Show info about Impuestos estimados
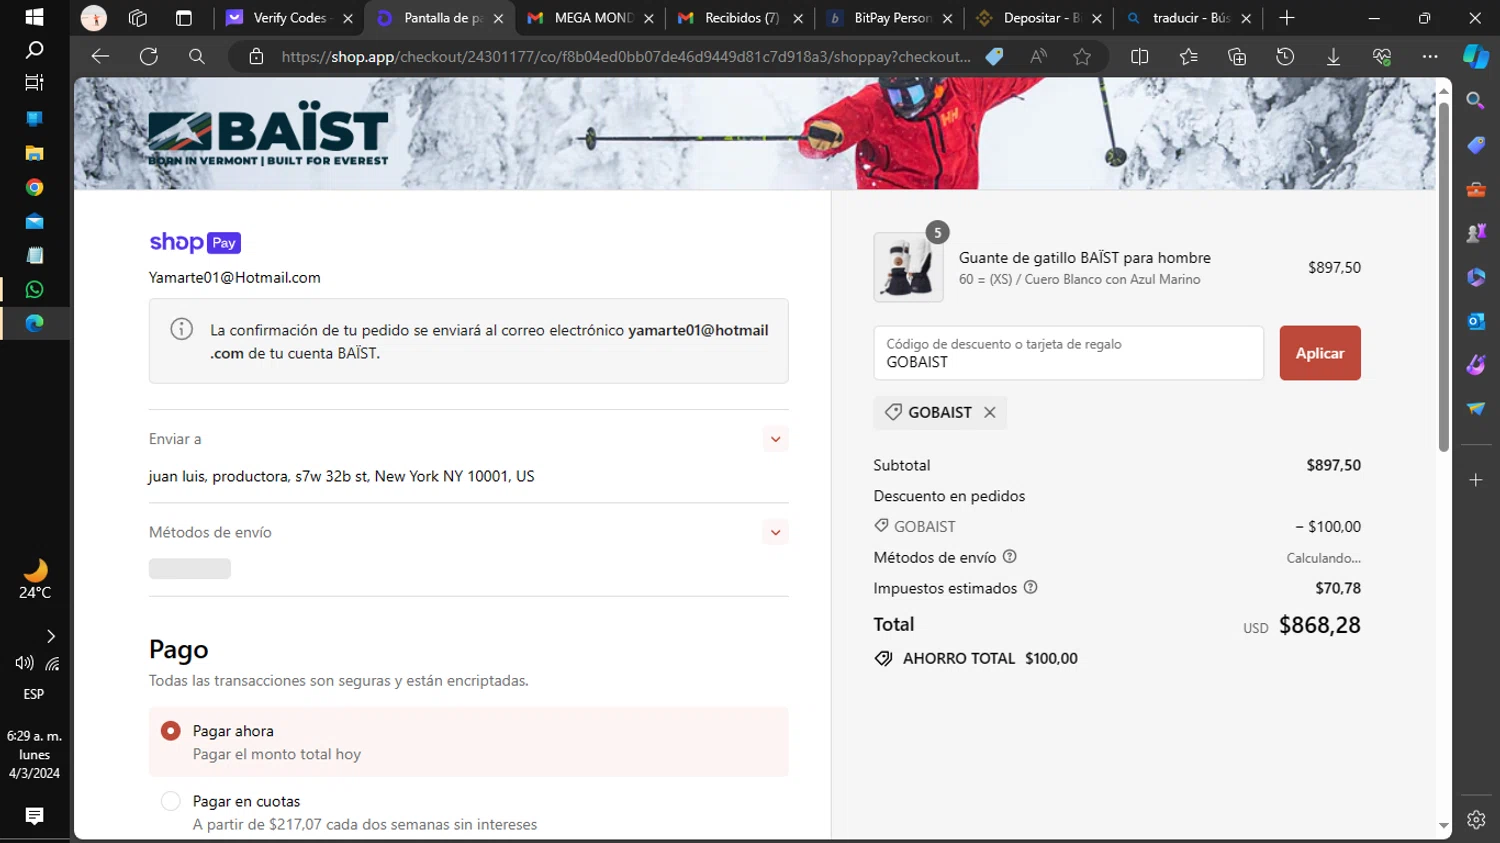This screenshot has width=1500, height=843. 1031,588
